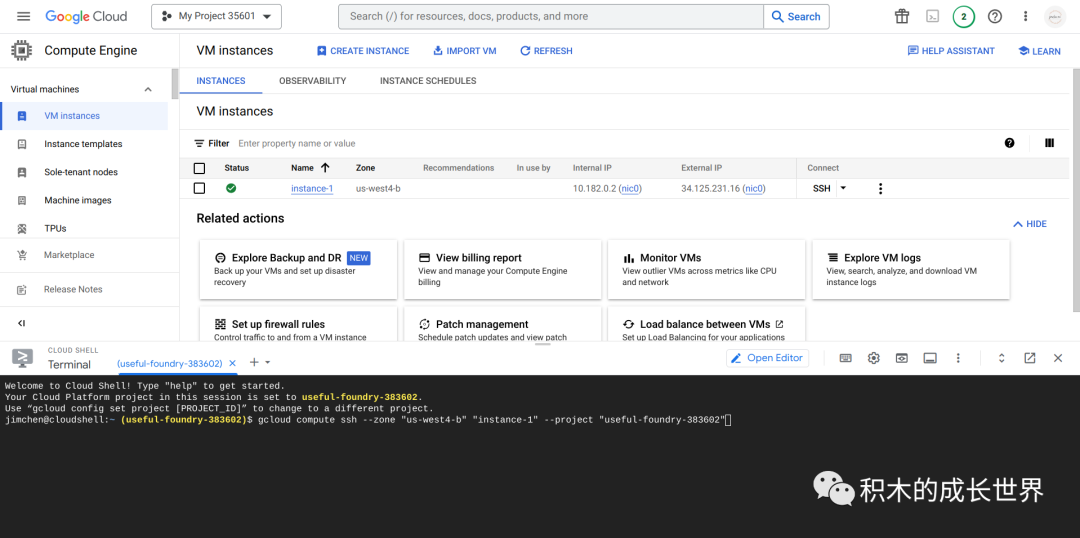The width and height of the screenshot is (1080, 538).
Task: Hide the Related actions section
Action: pos(1030,224)
